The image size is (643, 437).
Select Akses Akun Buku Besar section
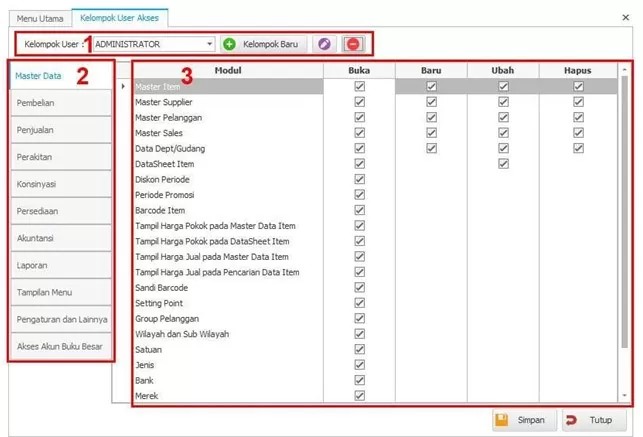point(60,346)
